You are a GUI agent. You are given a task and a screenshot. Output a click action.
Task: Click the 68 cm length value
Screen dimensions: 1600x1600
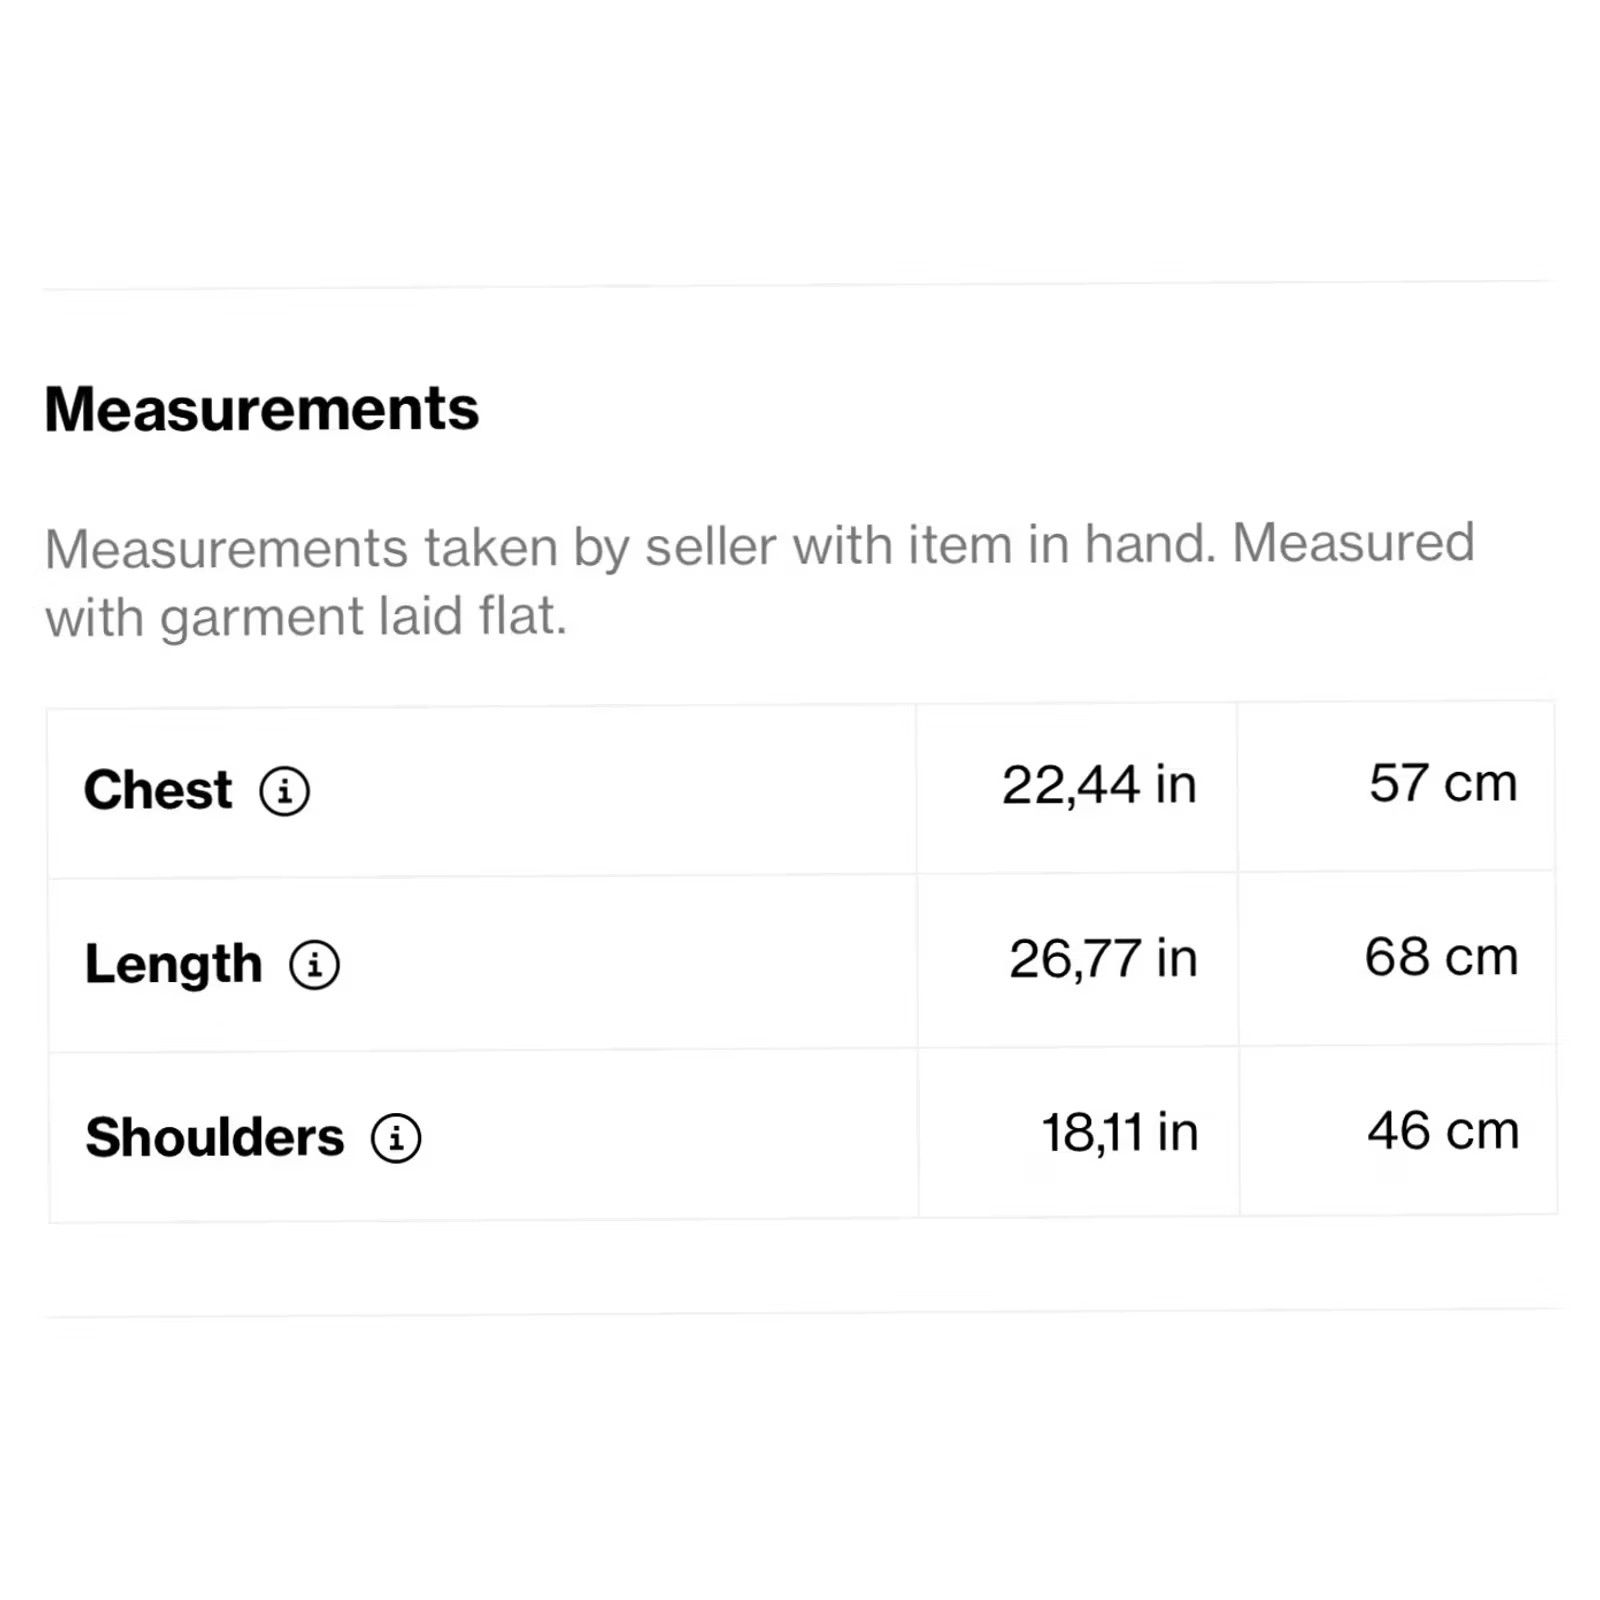click(x=1441, y=956)
